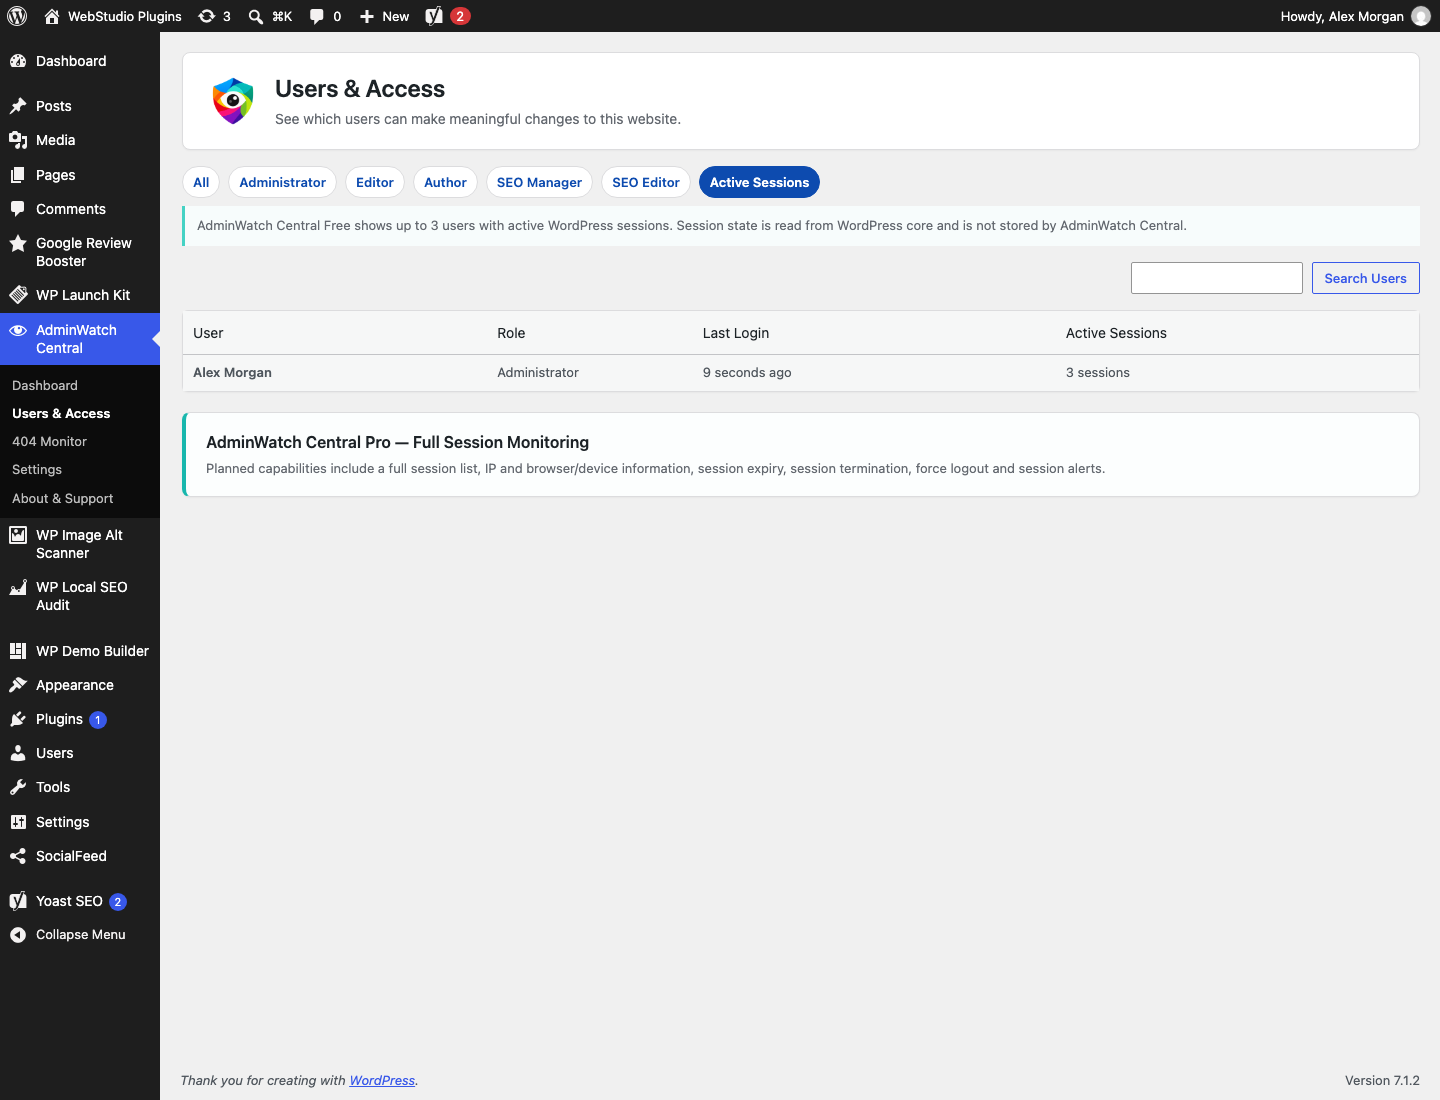Open the WordPress footer link
The height and width of the screenshot is (1100, 1440).
click(x=382, y=1081)
